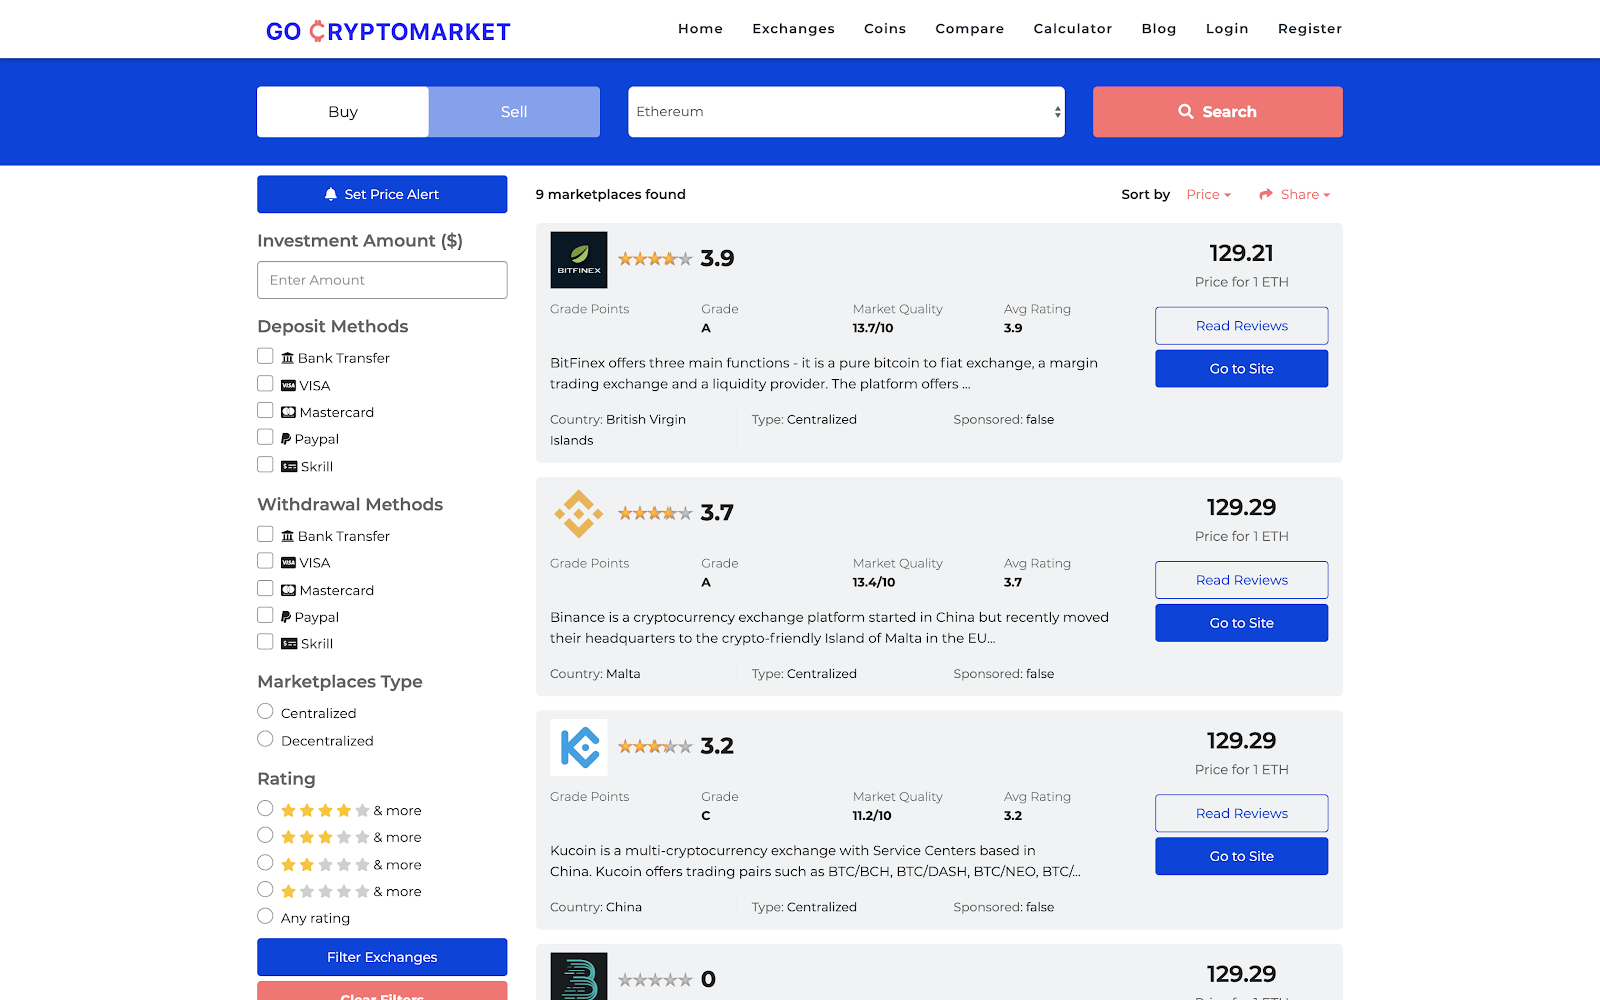Select Centralized marketplace type
This screenshot has width=1600, height=1000.
[x=265, y=711]
